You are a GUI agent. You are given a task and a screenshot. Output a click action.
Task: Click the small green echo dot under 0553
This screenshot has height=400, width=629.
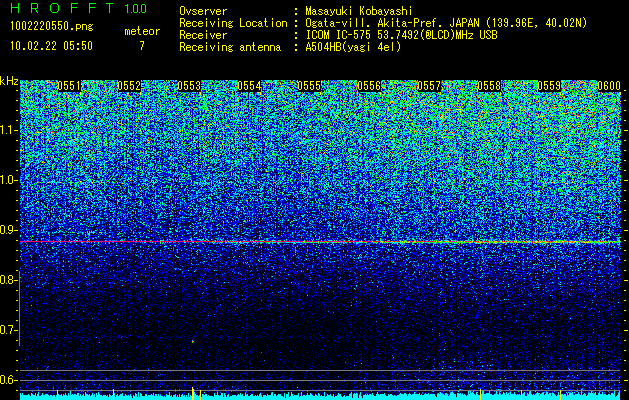[x=193, y=341]
